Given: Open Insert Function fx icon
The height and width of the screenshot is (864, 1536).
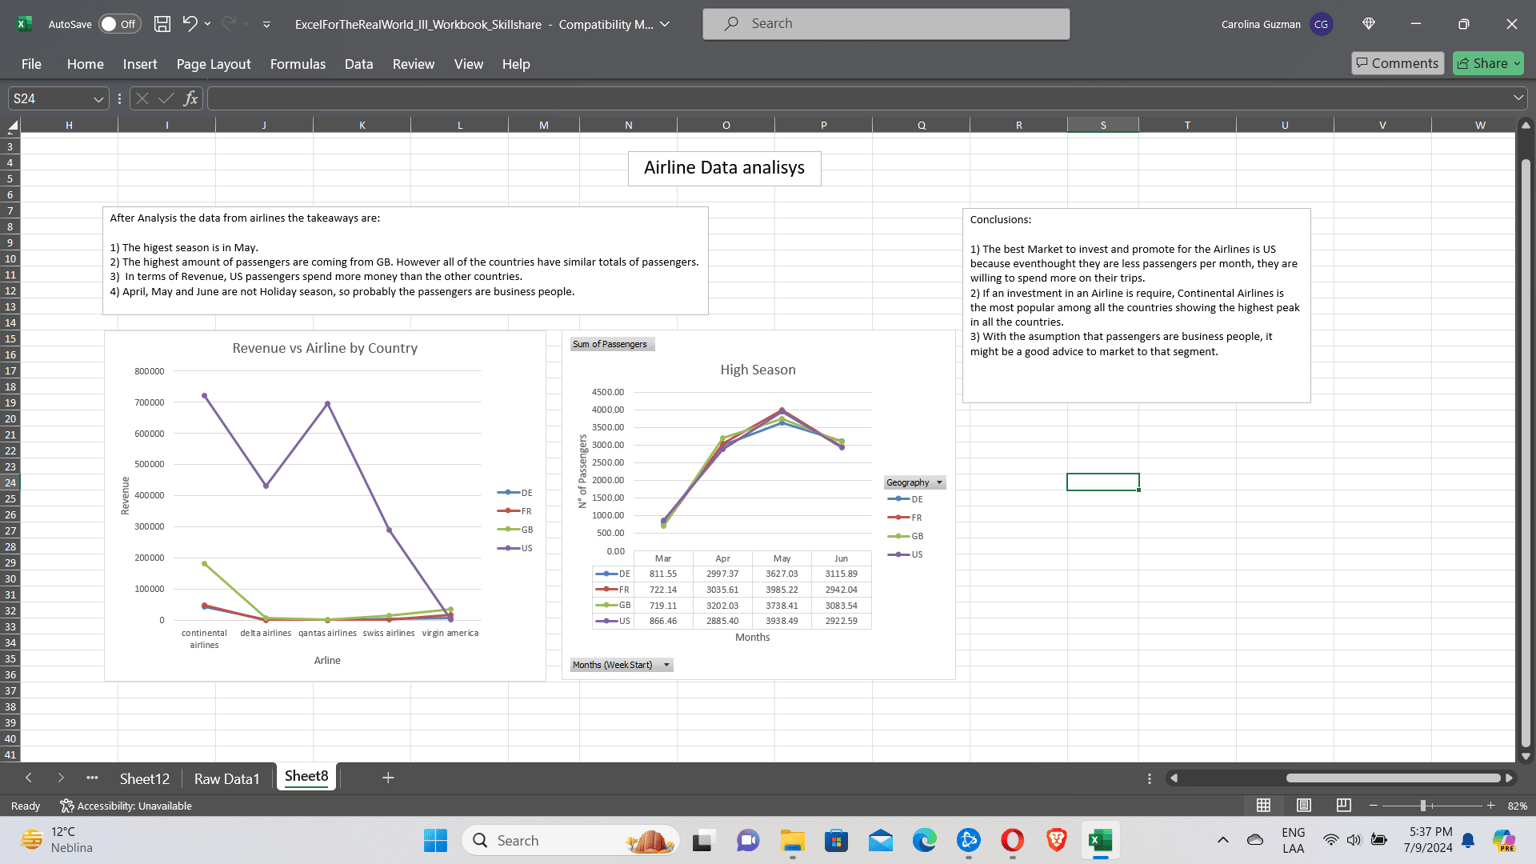Looking at the screenshot, I should coord(190,98).
